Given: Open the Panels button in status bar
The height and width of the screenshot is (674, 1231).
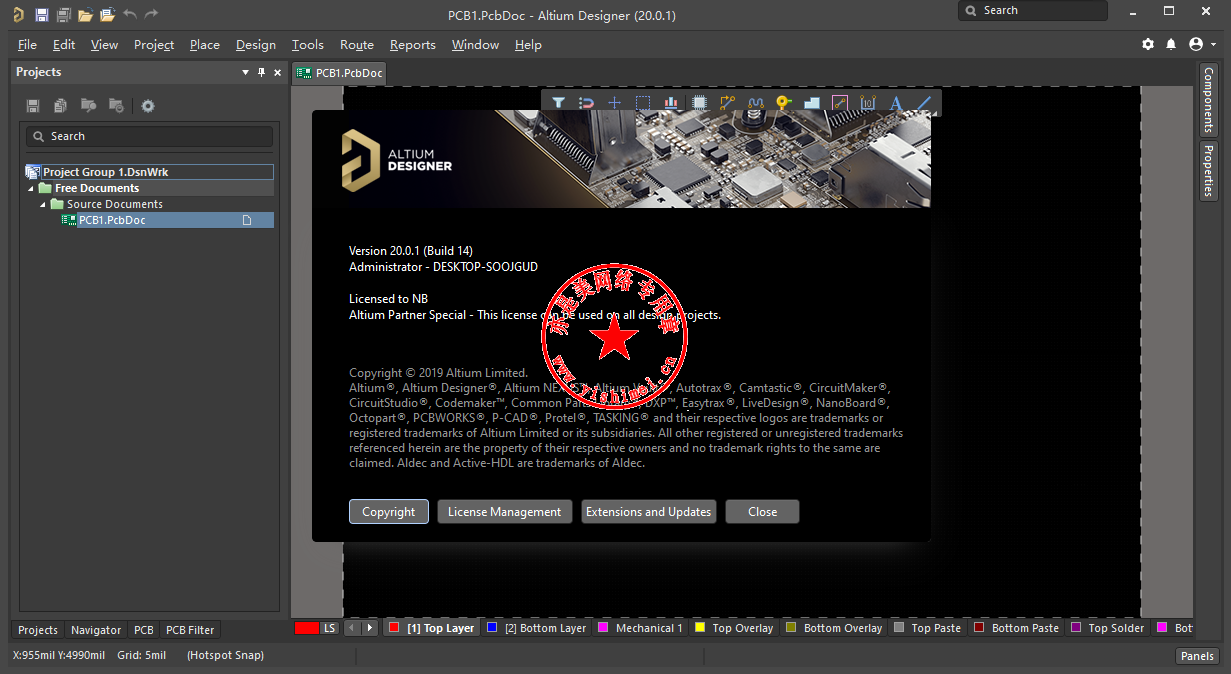Looking at the screenshot, I should (x=1197, y=656).
